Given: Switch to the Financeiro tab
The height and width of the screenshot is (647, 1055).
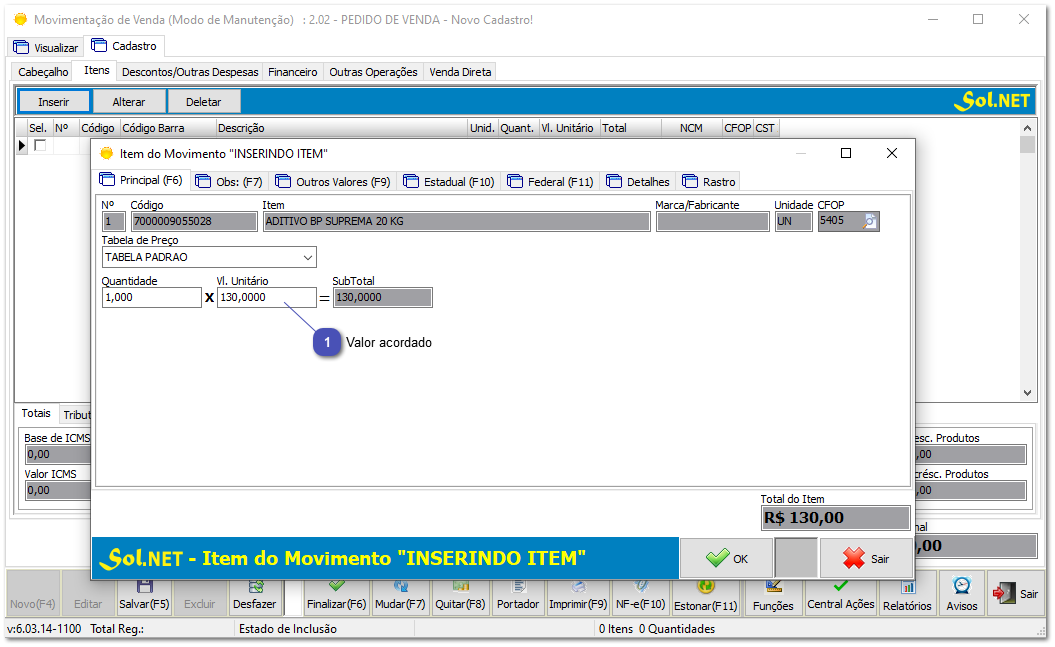Looking at the screenshot, I should [x=292, y=72].
